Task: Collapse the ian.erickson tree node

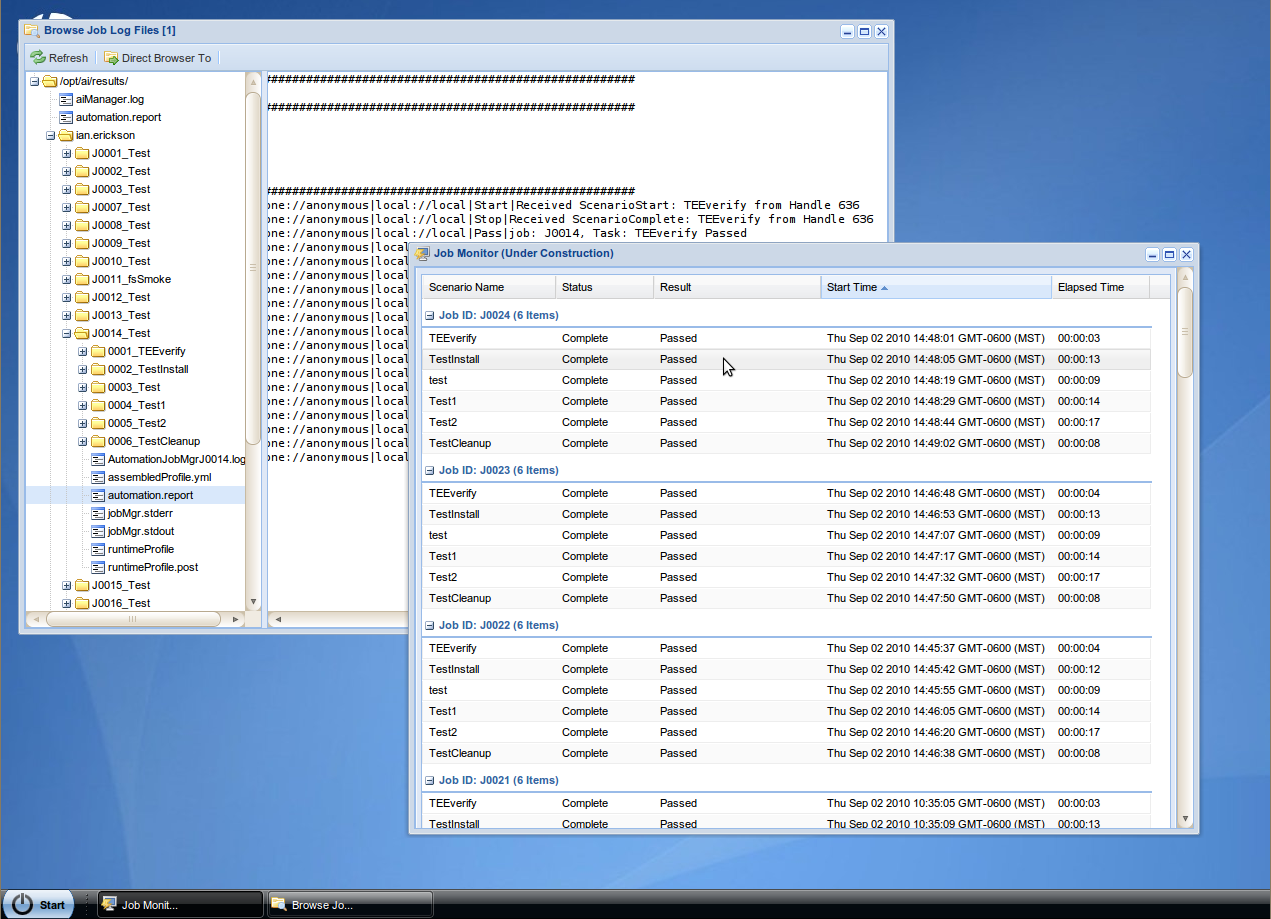Action: 51,135
